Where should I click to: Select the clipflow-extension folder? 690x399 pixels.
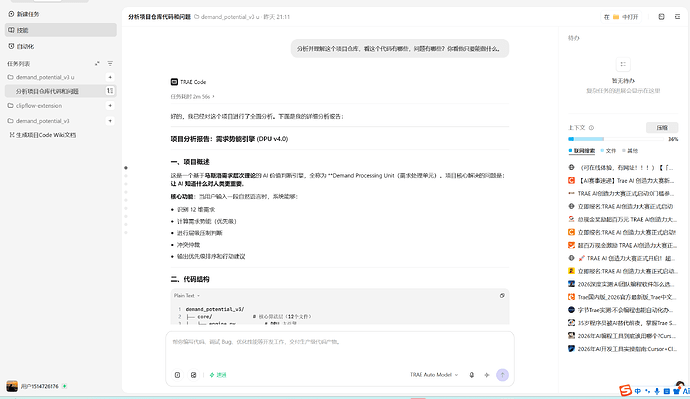pos(35,106)
